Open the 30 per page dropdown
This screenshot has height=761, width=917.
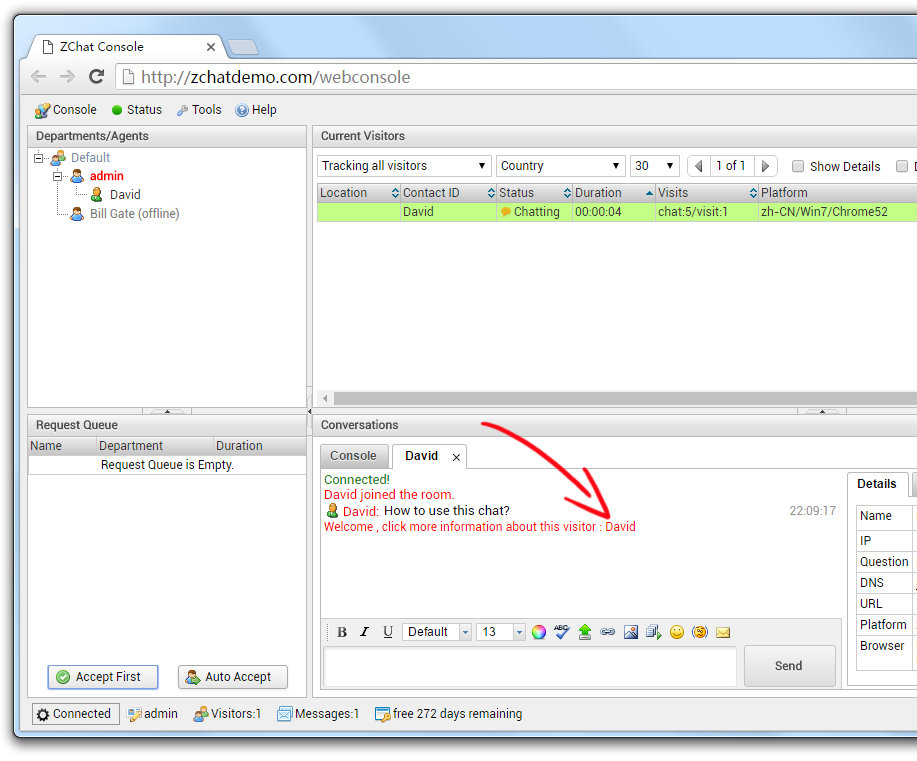pyautogui.click(x=654, y=166)
